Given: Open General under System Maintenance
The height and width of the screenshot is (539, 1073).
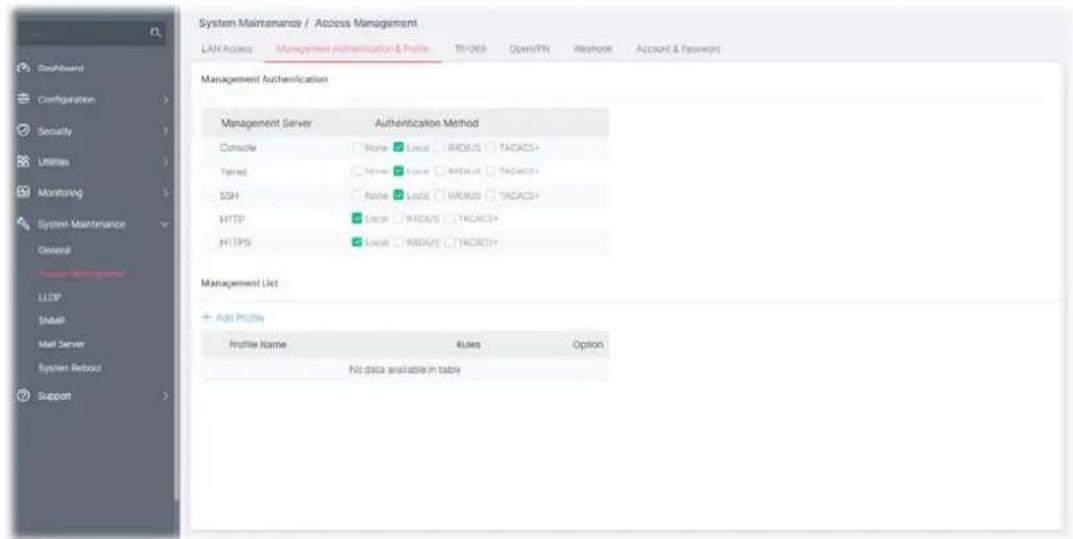Looking at the screenshot, I should click(x=54, y=250).
